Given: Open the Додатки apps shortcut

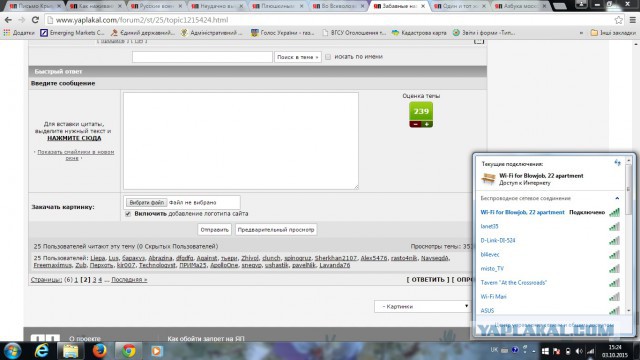Looking at the screenshot, I should [x=19, y=33].
